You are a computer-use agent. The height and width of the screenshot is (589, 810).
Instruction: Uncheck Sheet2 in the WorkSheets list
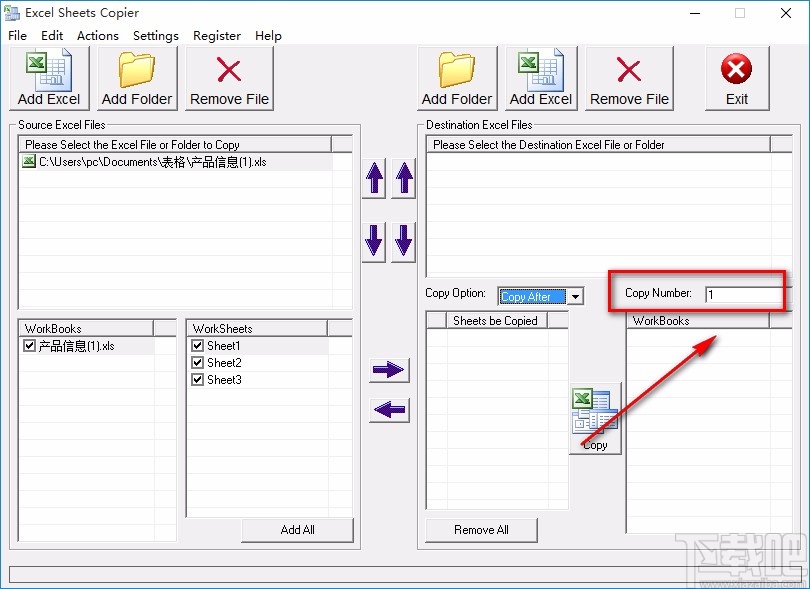(x=197, y=362)
